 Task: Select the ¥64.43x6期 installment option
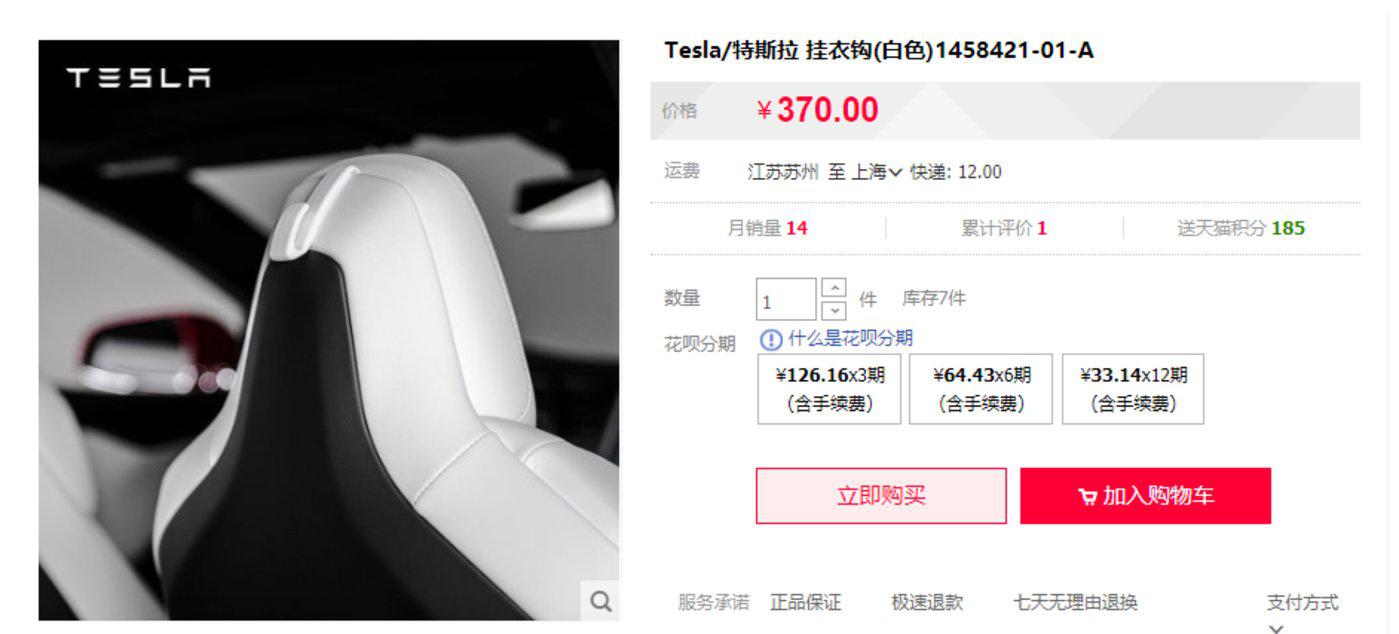tap(981, 389)
